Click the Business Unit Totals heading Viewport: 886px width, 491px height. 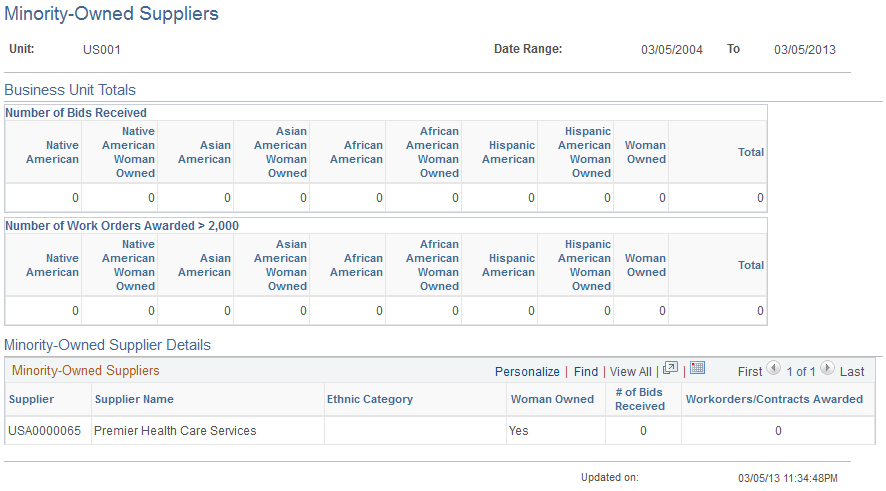pos(70,90)
